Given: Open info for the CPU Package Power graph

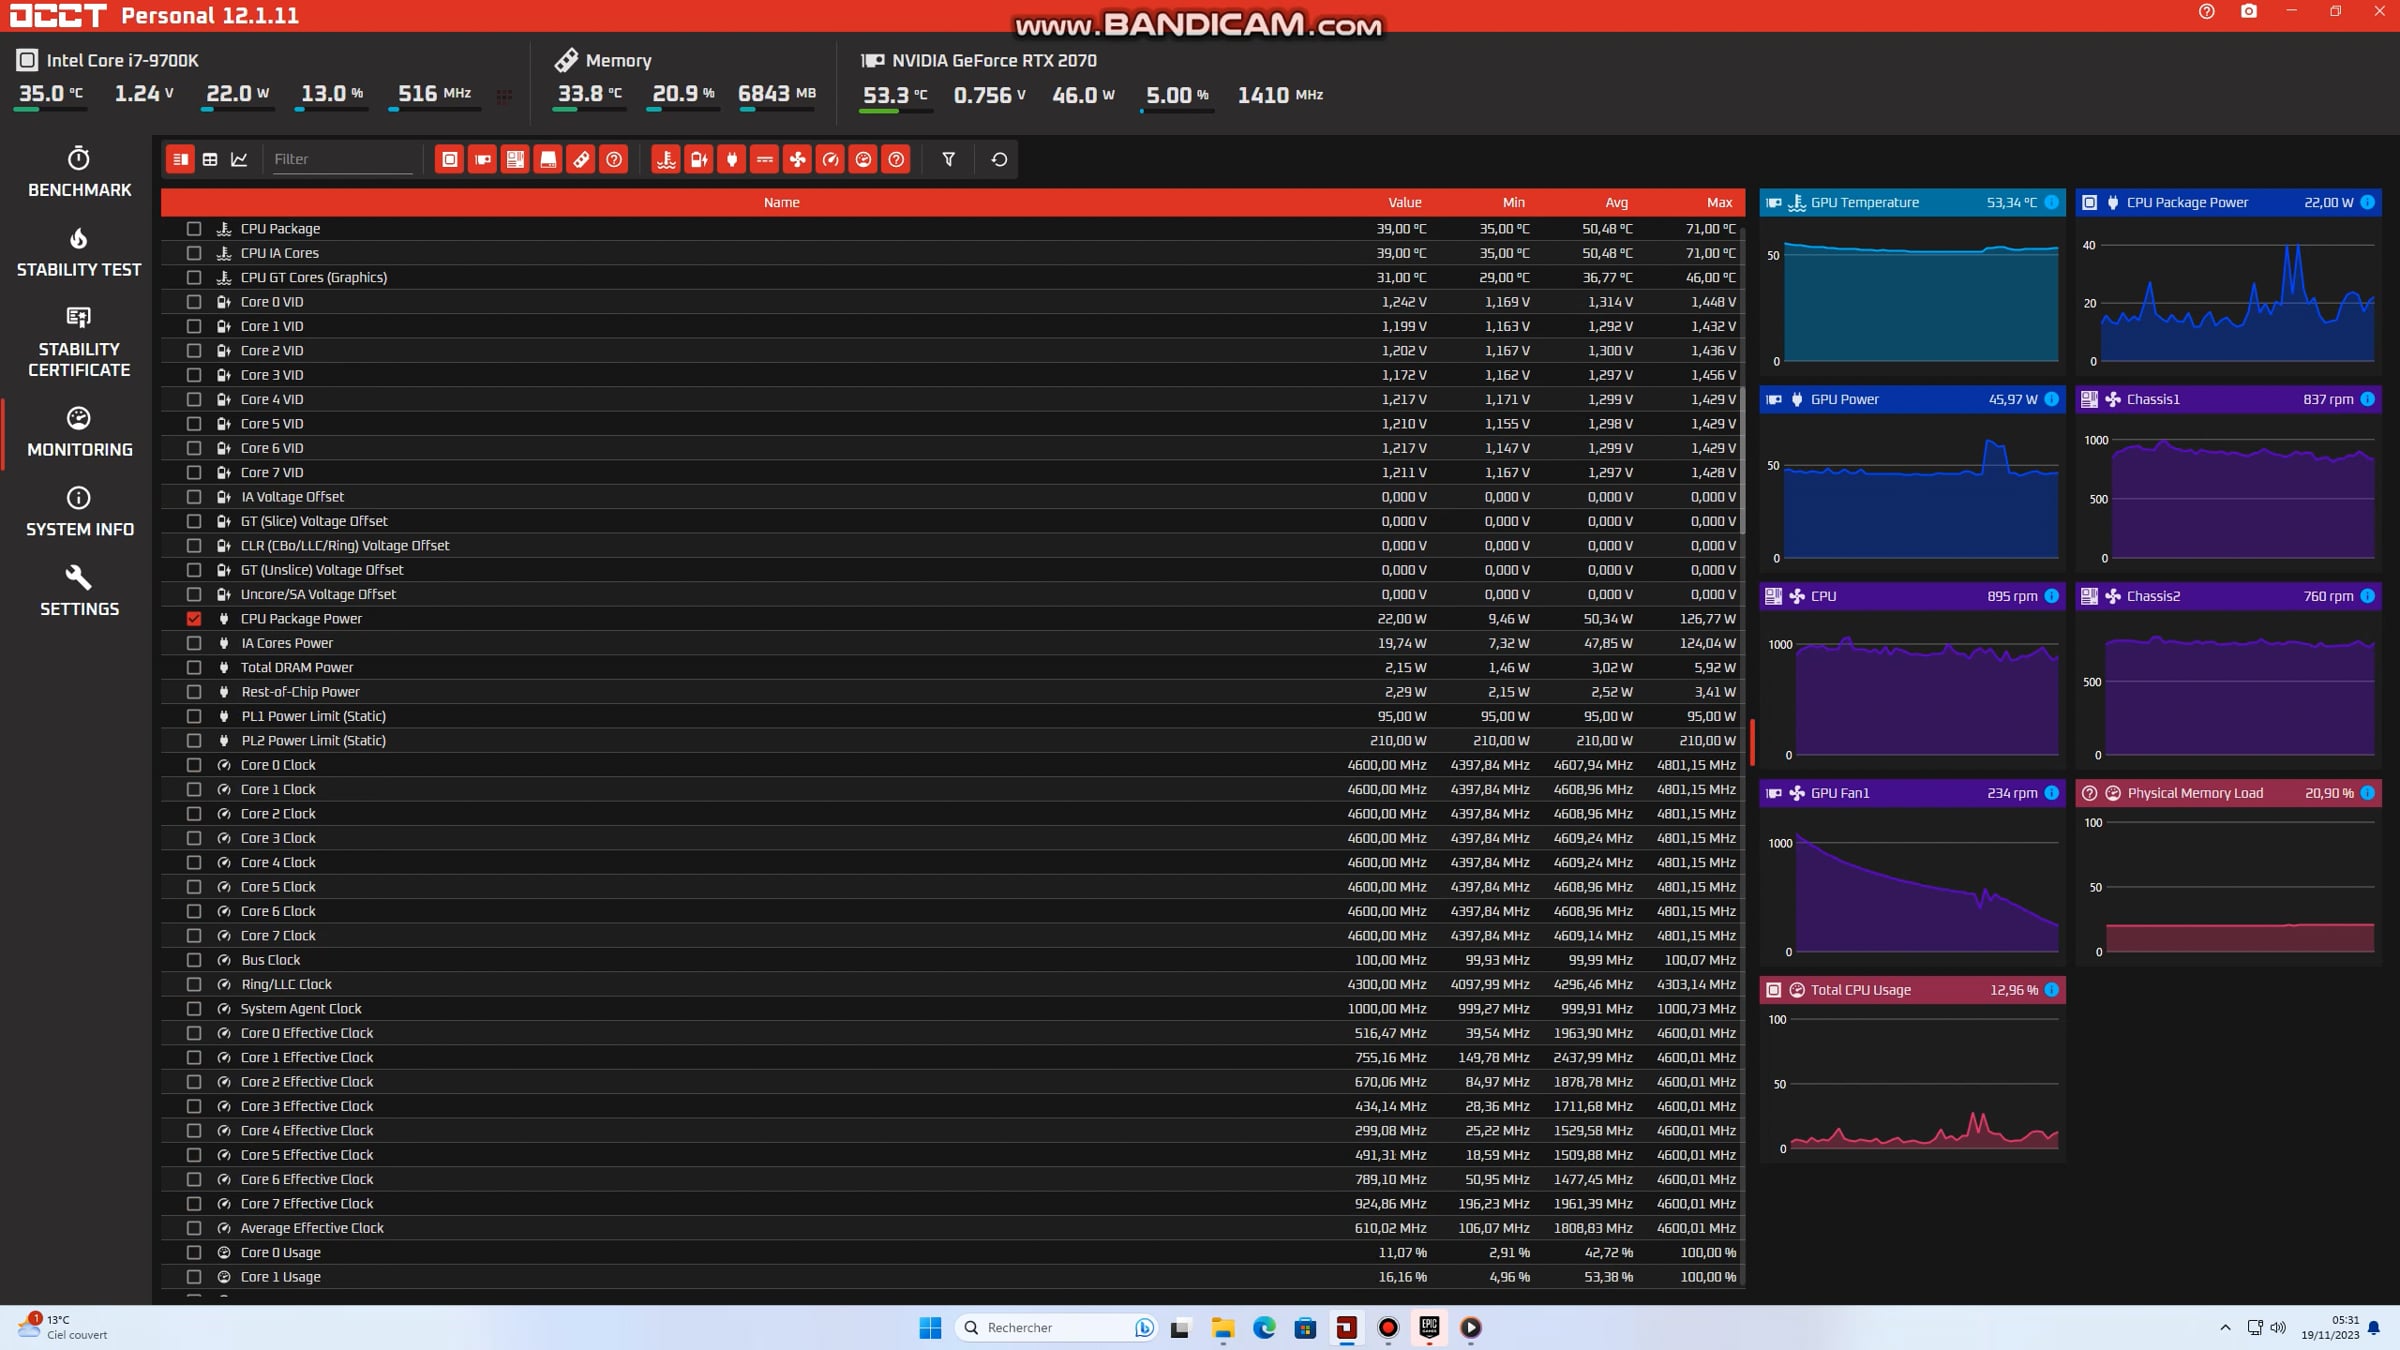Looking at the screenshot, I should pyautogui.click(x=2368, y=202).
